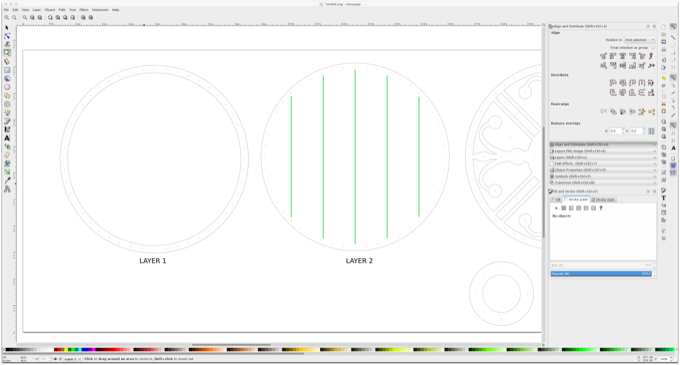Open the Filters menu
The width and height of the screenshot is (680, 365).
84,10
